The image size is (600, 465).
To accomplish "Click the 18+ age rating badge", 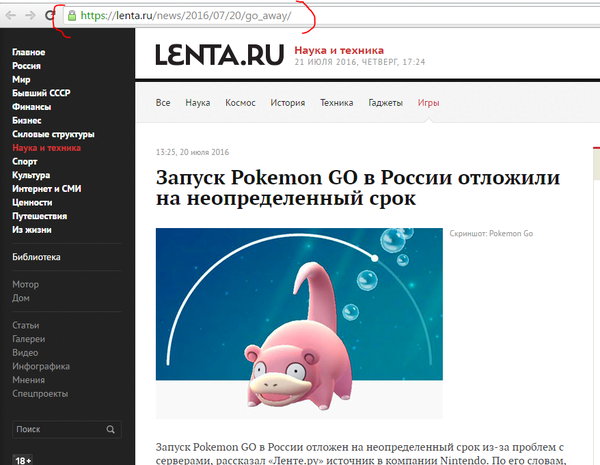I will click(x=23, y=460).
